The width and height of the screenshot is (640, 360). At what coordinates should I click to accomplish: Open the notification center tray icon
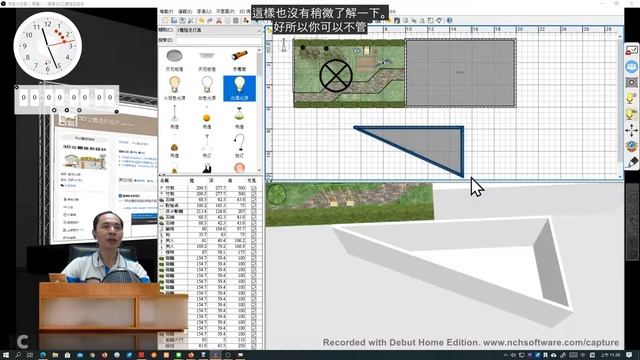630,355
